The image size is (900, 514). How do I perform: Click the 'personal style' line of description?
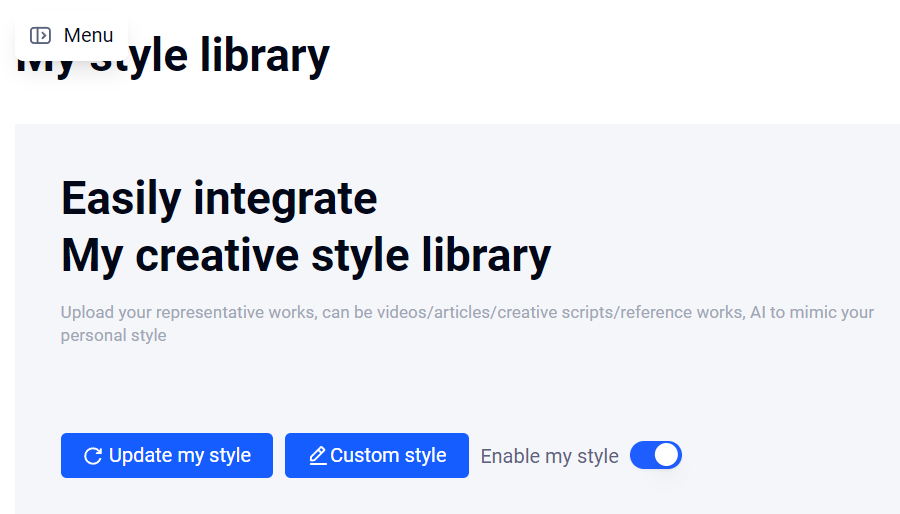point(113,335)
